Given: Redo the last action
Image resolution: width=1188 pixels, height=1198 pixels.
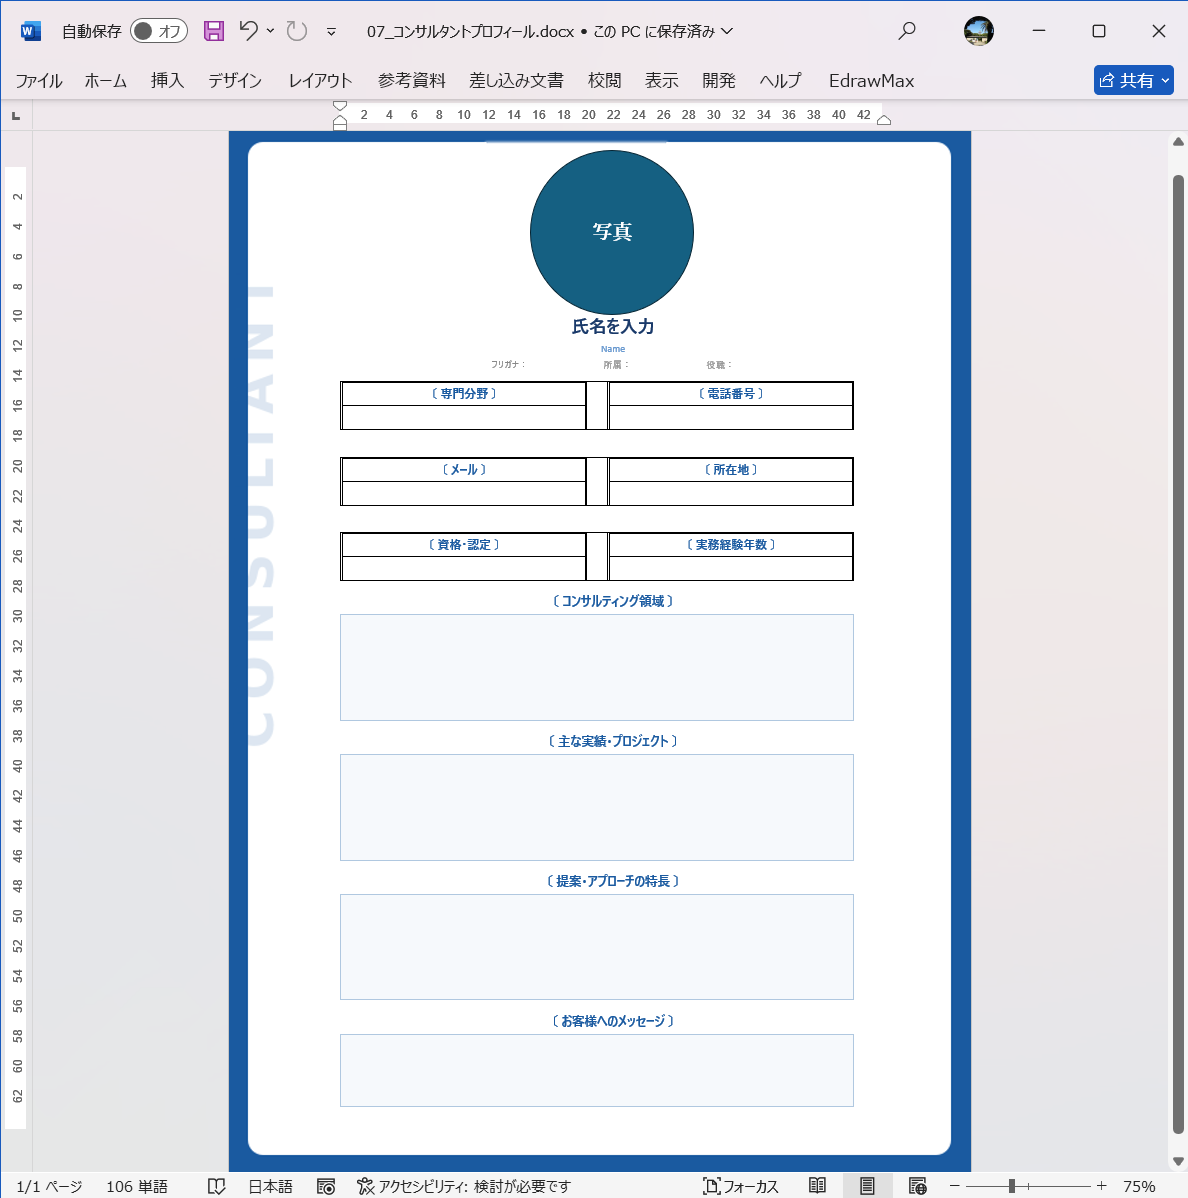Looking at the screenshot, I should click(x=294, y=31).
